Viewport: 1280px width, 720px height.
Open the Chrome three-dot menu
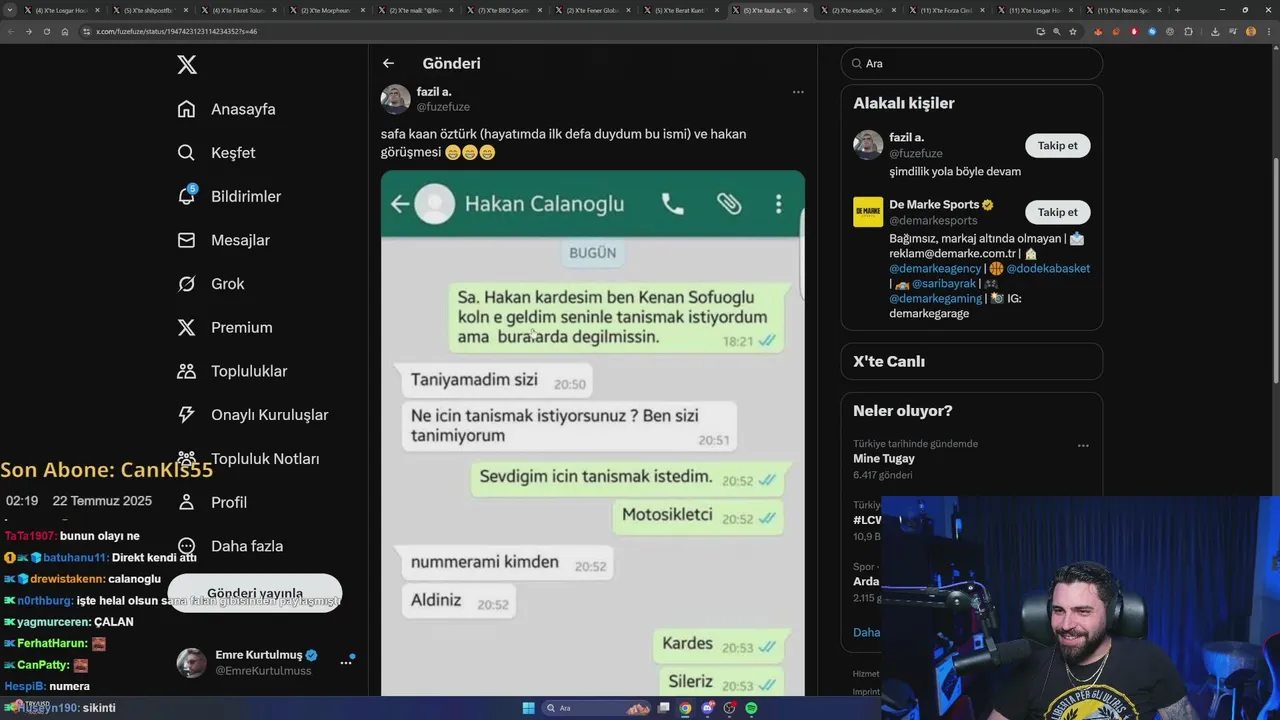(x=1267, y=31)
